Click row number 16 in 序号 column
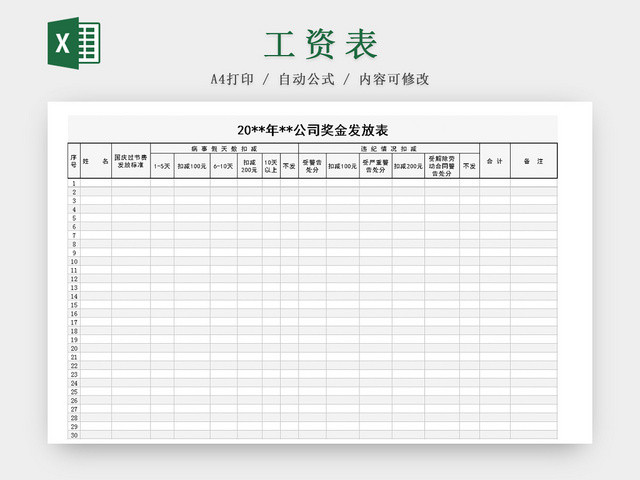 click(x=74, y=314)
